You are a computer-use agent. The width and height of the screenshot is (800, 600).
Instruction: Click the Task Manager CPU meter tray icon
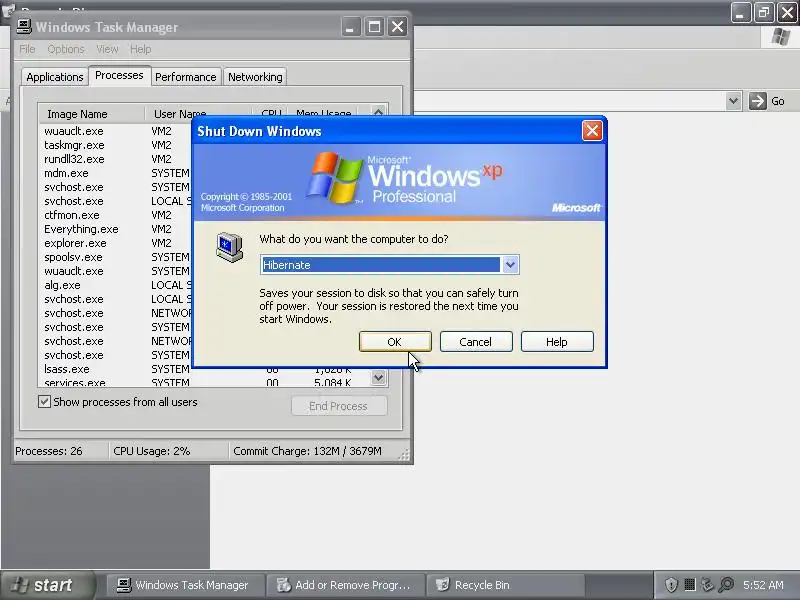tap(689, 585)
